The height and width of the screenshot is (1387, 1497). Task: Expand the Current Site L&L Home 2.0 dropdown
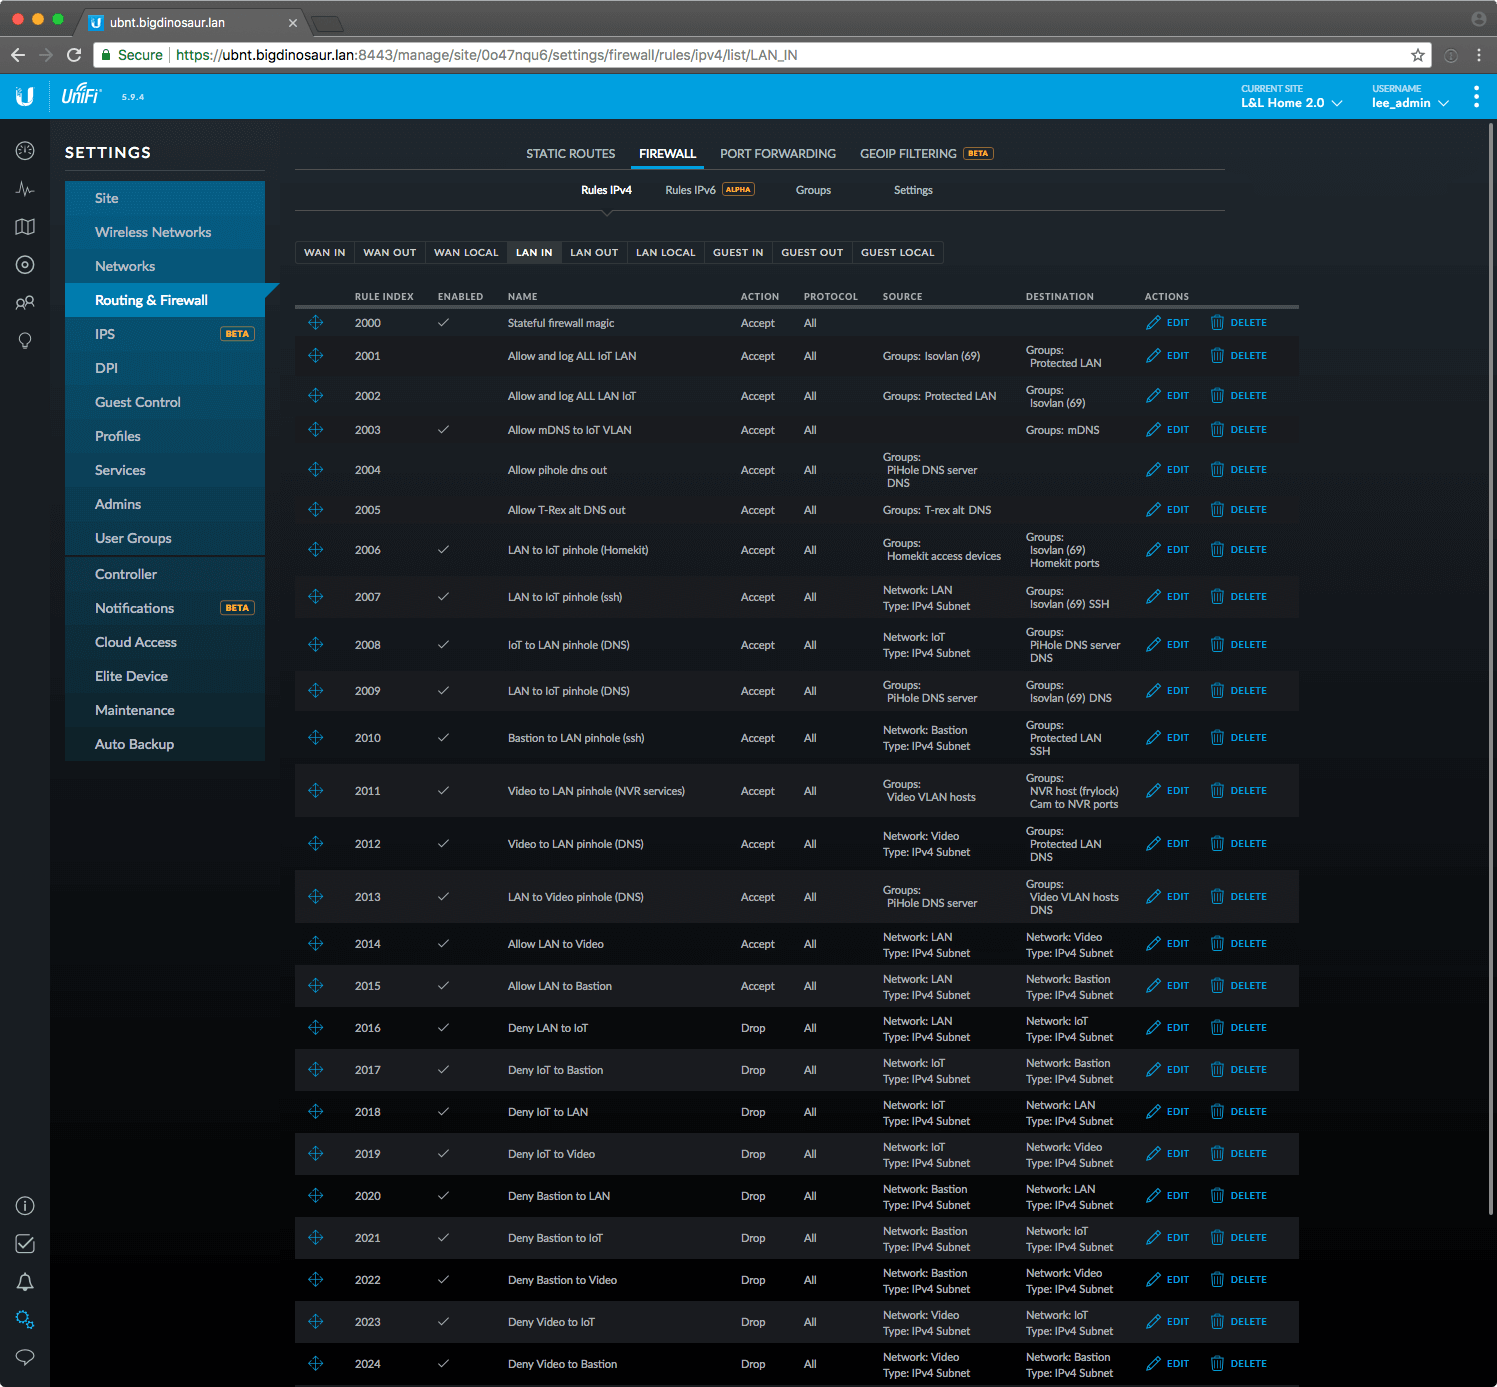pyautogui.click(x=1291, y=103)
